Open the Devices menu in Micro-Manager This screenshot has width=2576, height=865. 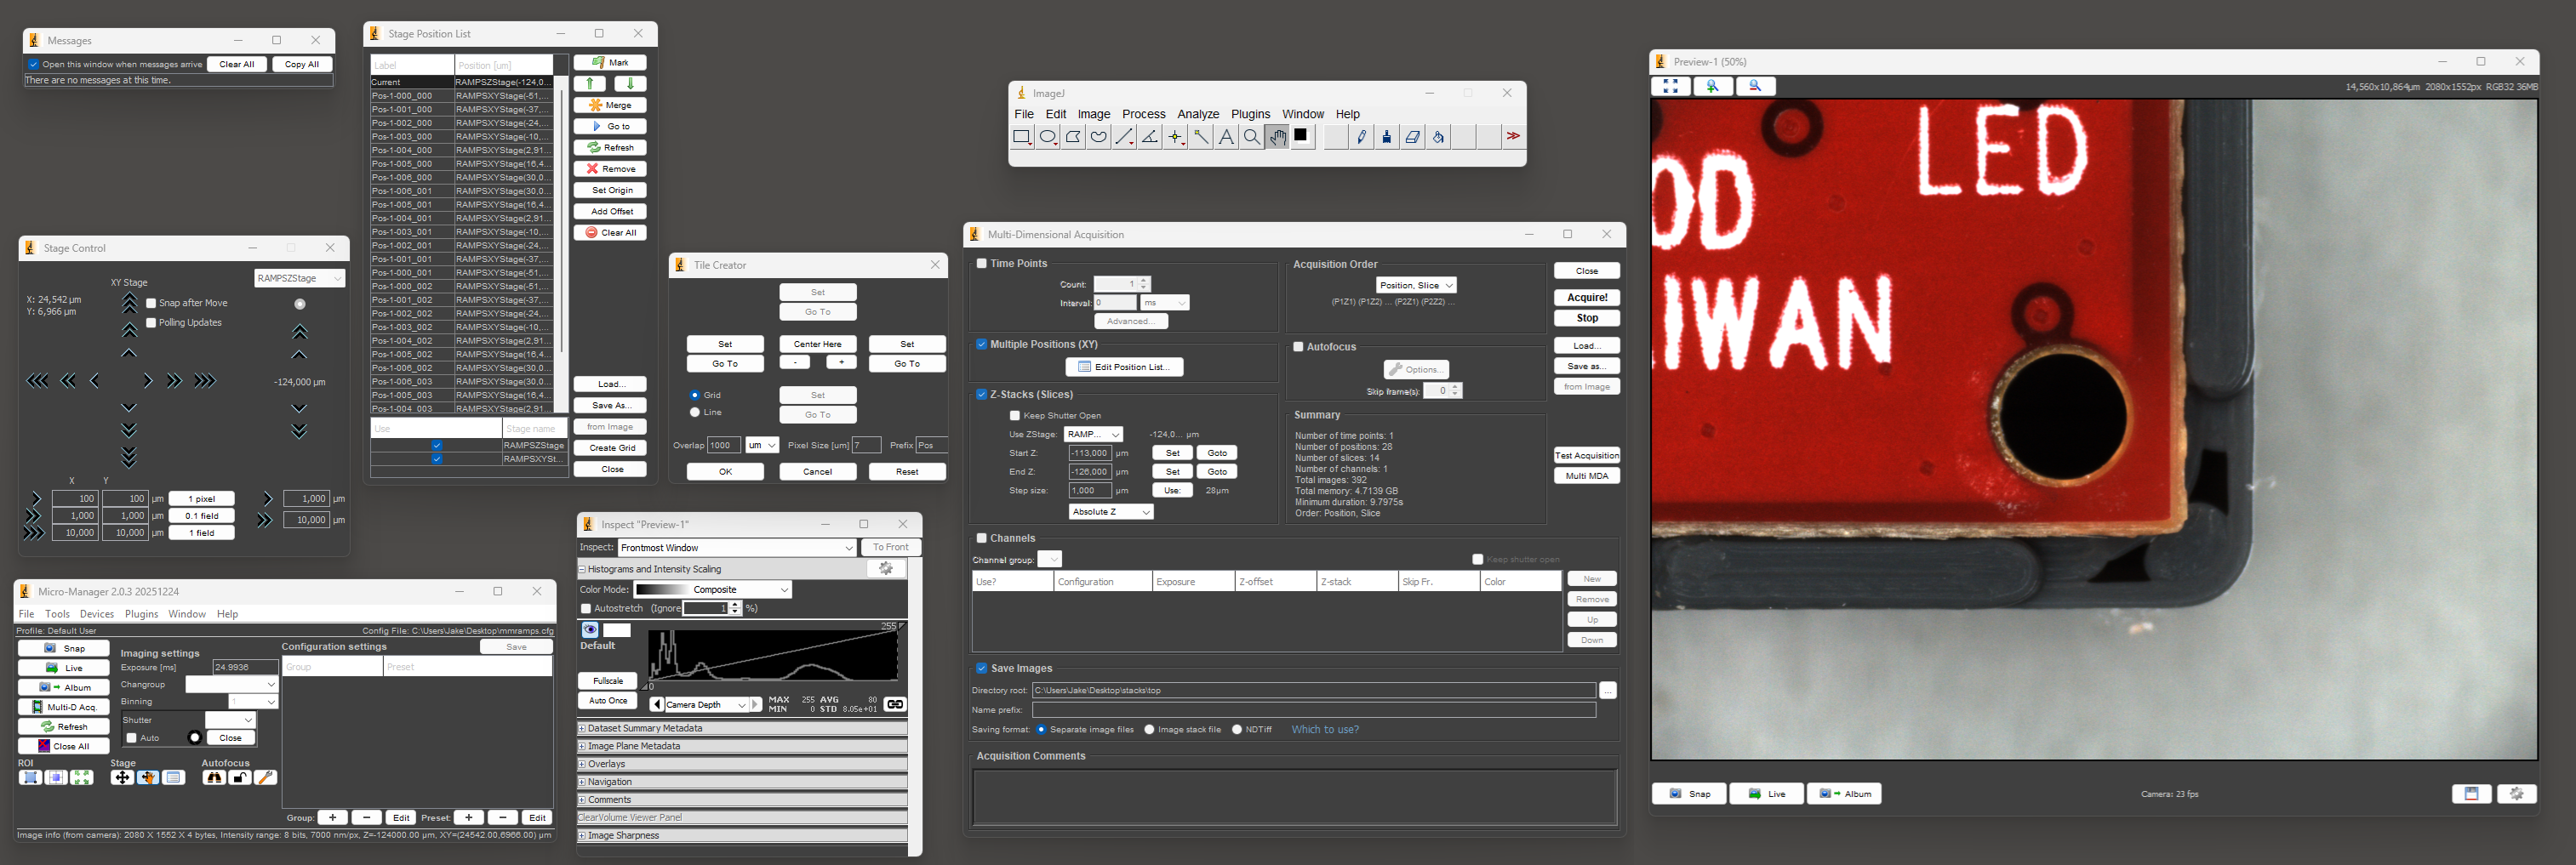(97, 614)
